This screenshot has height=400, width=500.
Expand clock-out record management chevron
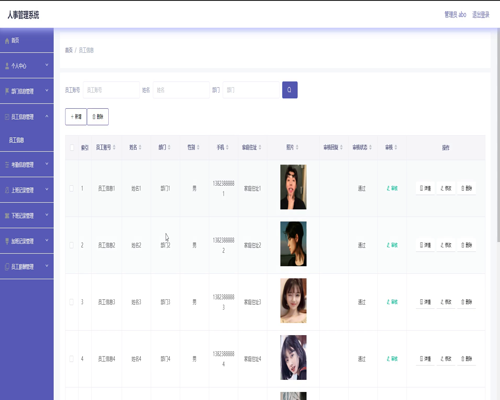click(47, 215)
